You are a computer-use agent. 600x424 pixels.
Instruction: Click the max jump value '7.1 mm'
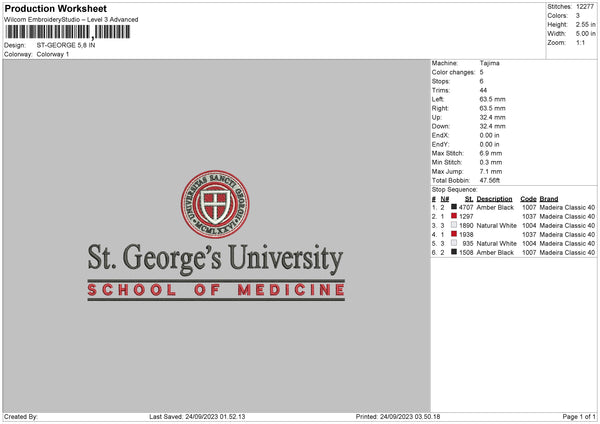point(491,171)
